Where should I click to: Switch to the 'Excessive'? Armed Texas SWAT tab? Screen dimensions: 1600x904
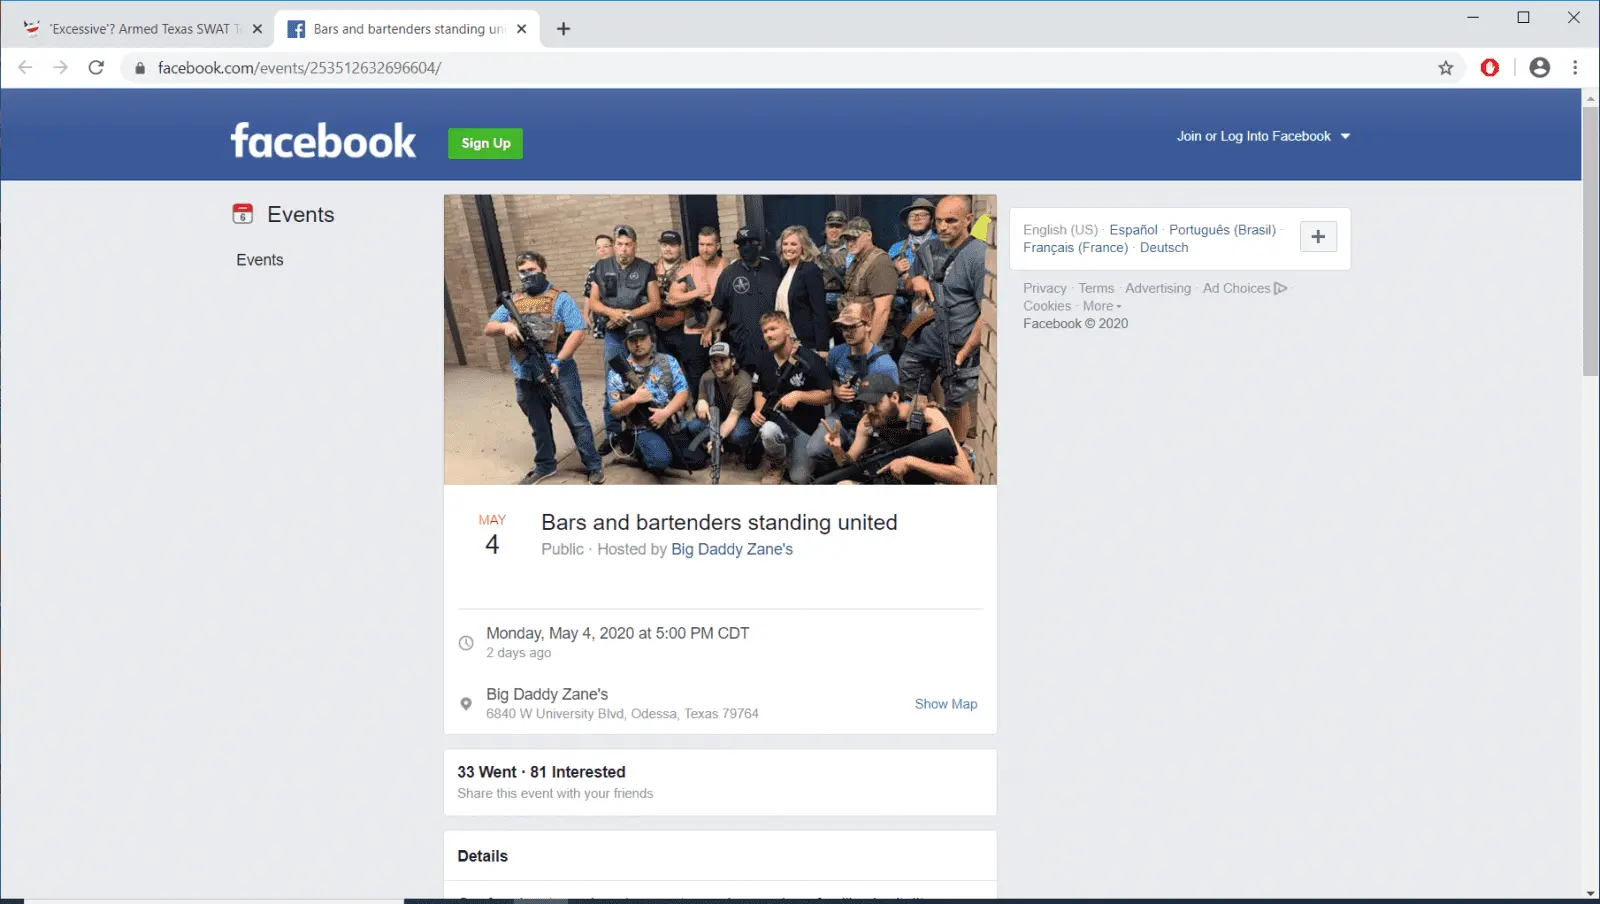[140, 29]
